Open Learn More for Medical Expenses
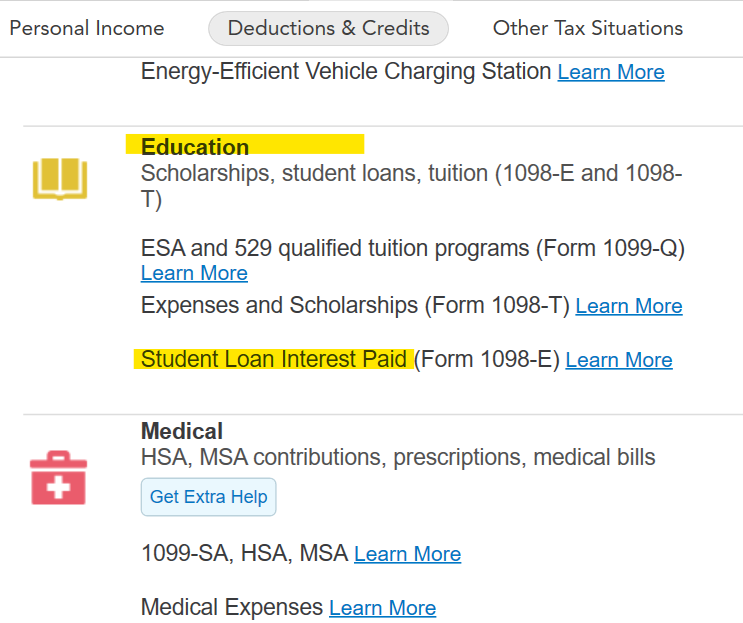The width and height of the screenshot is (743, 623). click(382, 608)
